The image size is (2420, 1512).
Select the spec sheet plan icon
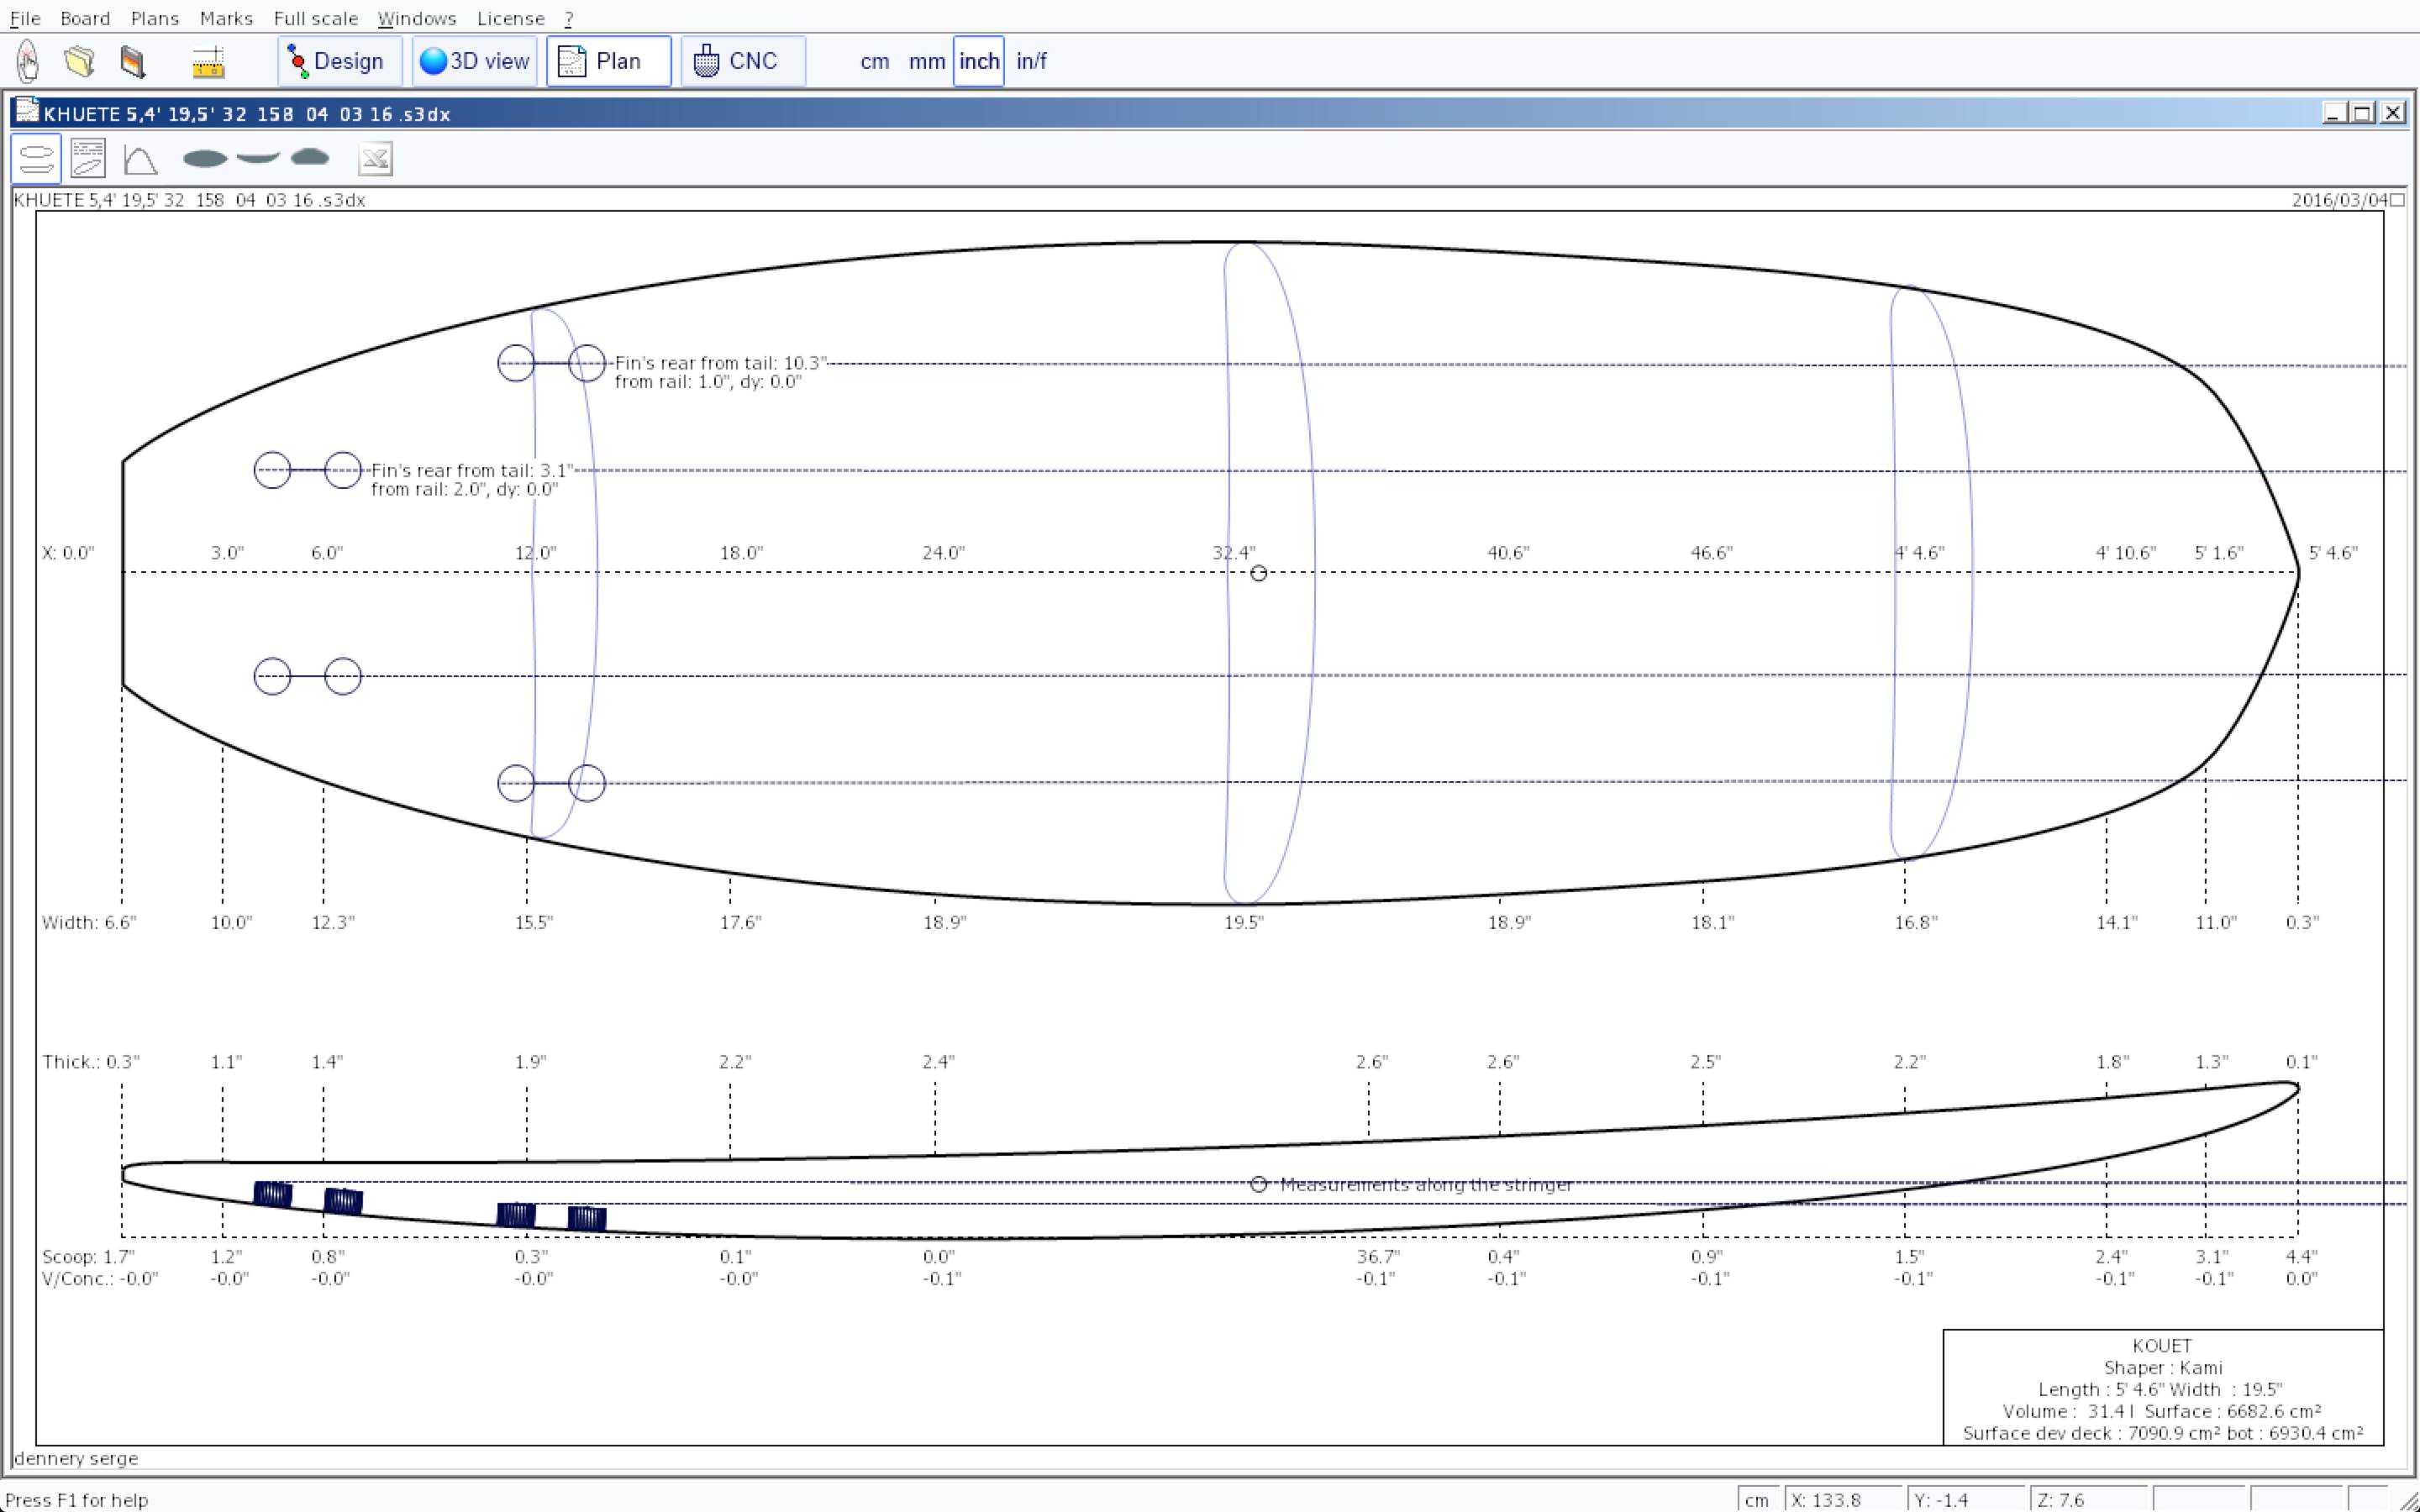tap(88, 159)
